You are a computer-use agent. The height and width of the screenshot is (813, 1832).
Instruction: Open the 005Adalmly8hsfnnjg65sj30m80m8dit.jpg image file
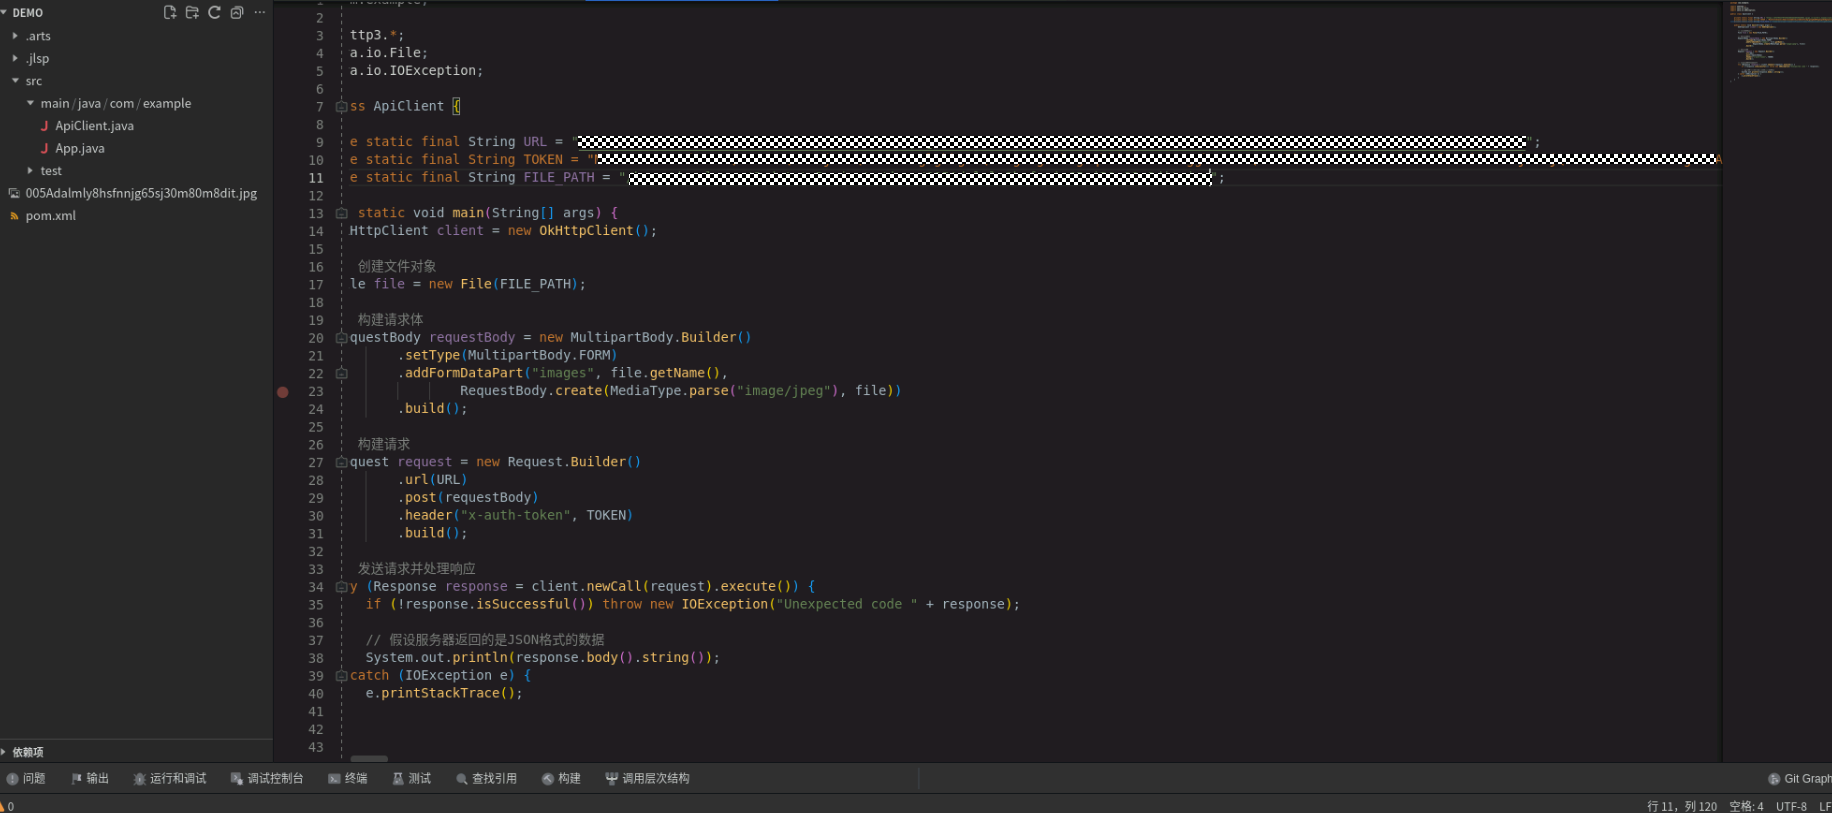pos(141,193)
